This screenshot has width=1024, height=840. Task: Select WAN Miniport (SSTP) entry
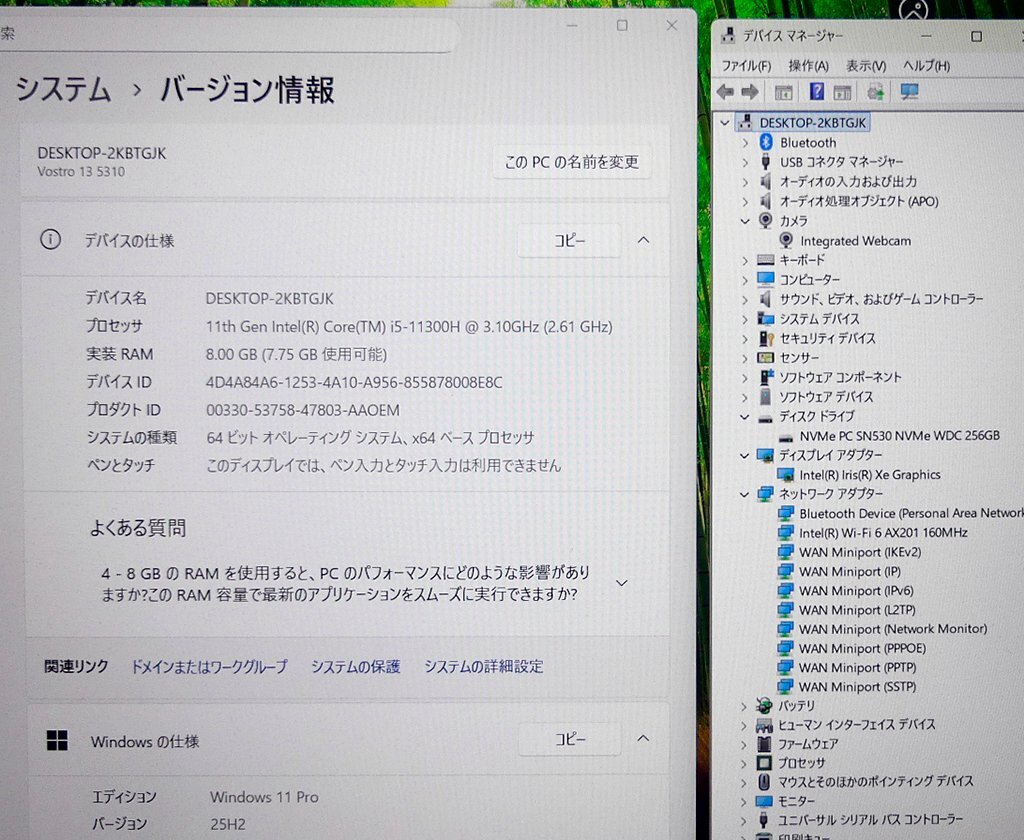coord(857,687)
